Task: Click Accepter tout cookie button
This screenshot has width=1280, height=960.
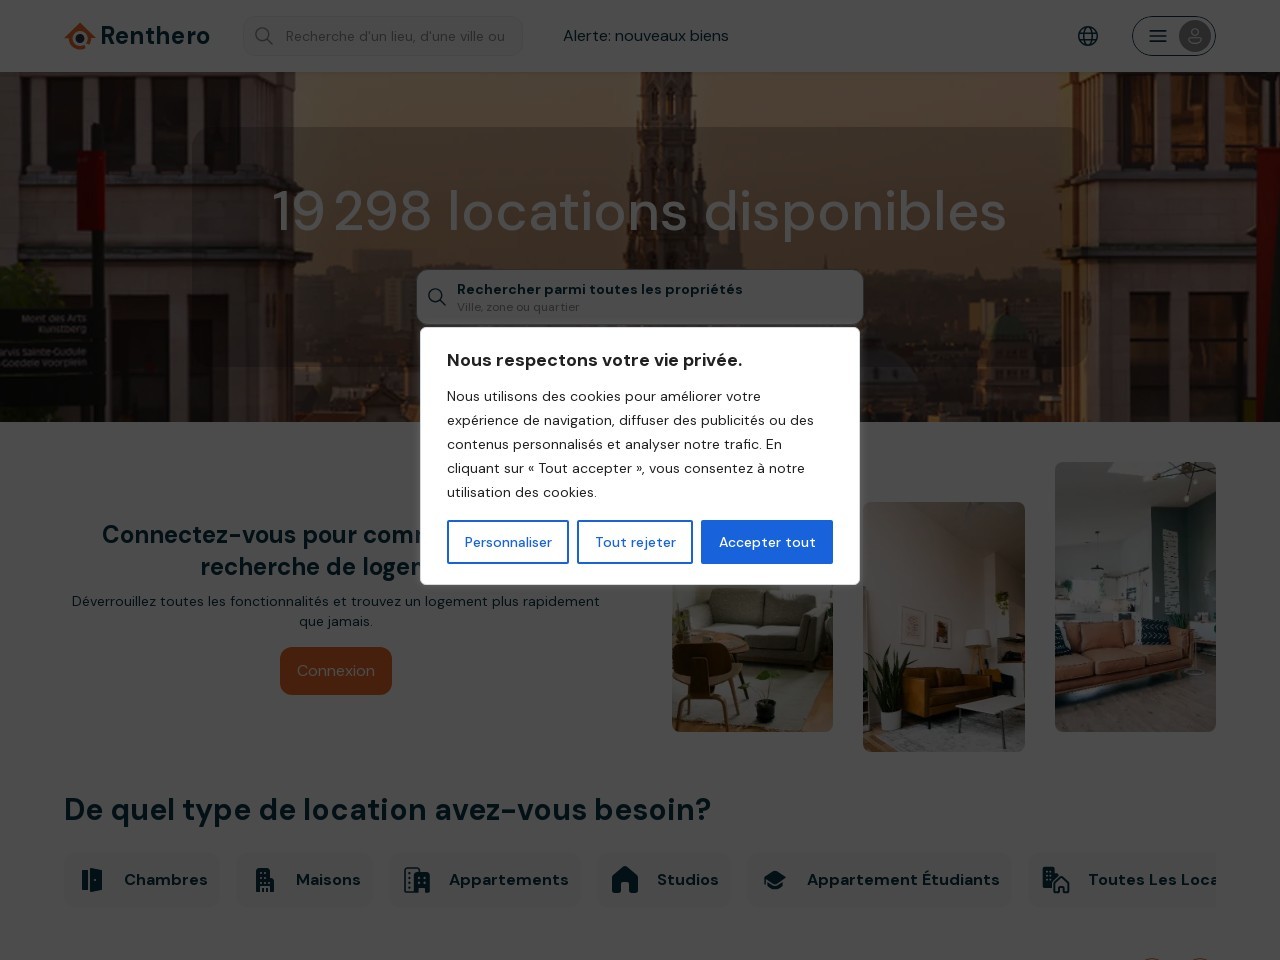Action: click(x=767, y=542)
